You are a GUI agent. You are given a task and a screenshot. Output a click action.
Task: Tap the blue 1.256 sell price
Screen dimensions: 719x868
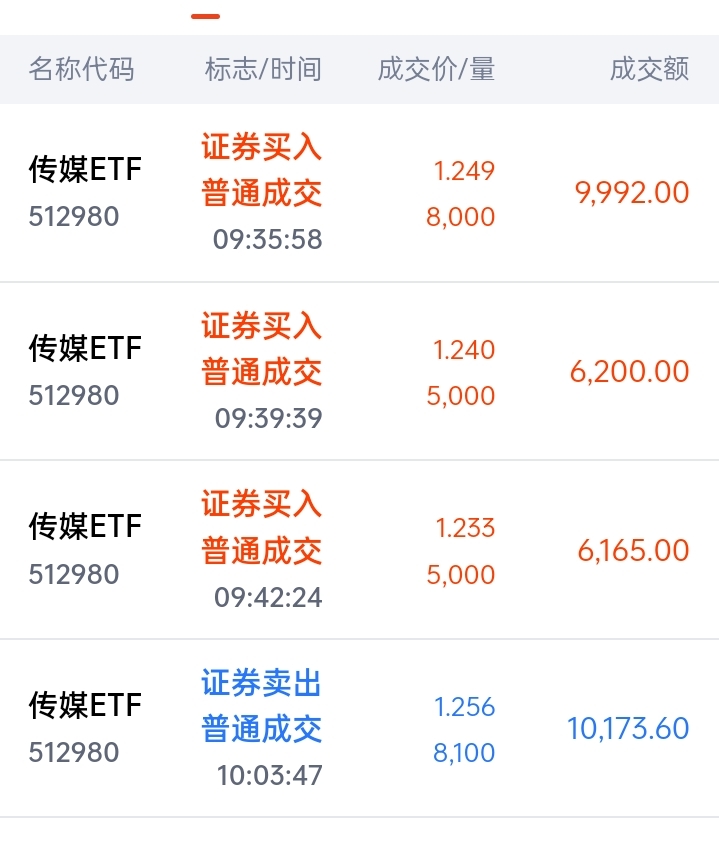[x=464, y=707]
